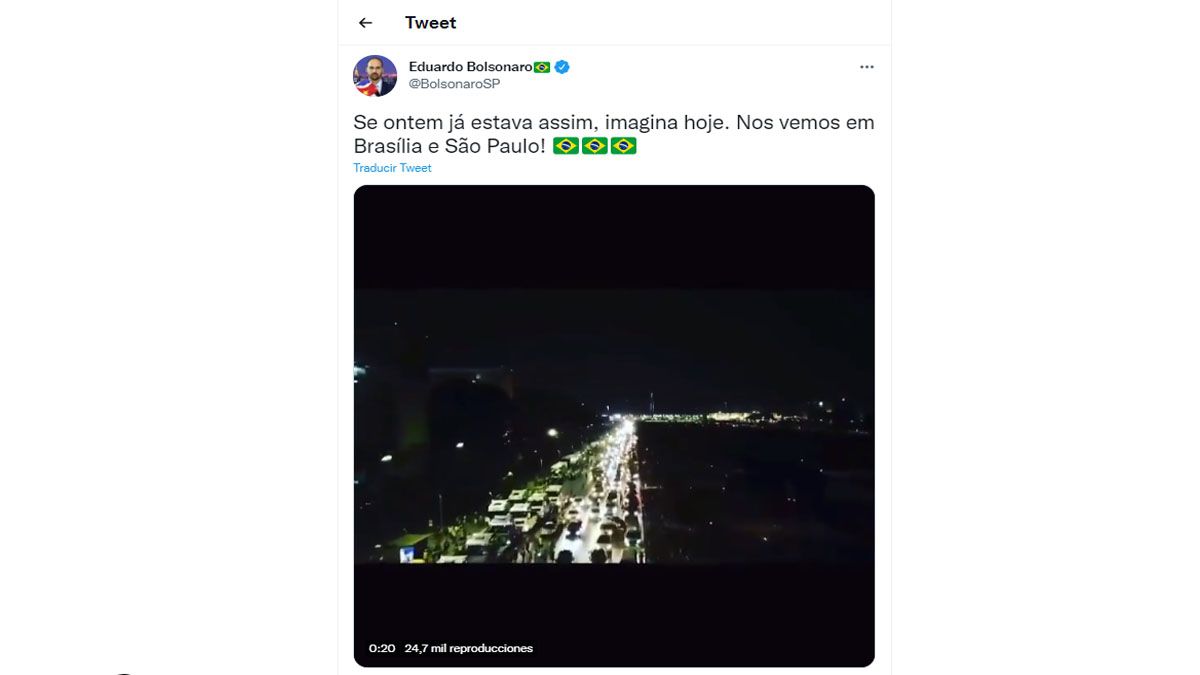Play the embedded traffic video
This screenshot has height=675, width=1200.
tap(614, 425)
